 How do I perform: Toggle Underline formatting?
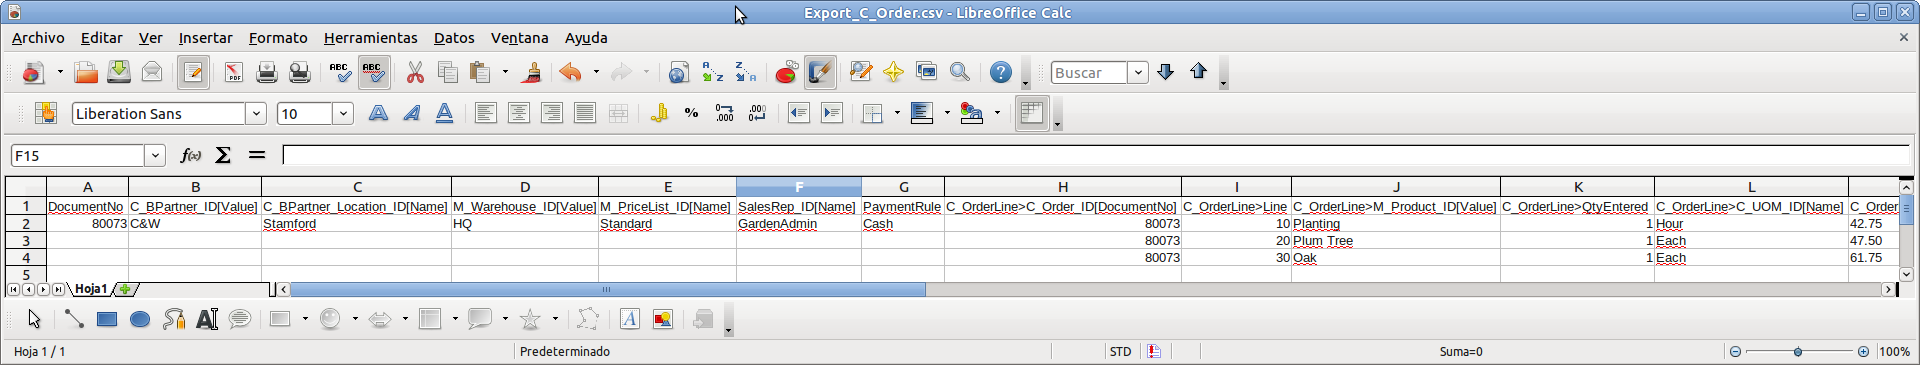pos(444,113)
